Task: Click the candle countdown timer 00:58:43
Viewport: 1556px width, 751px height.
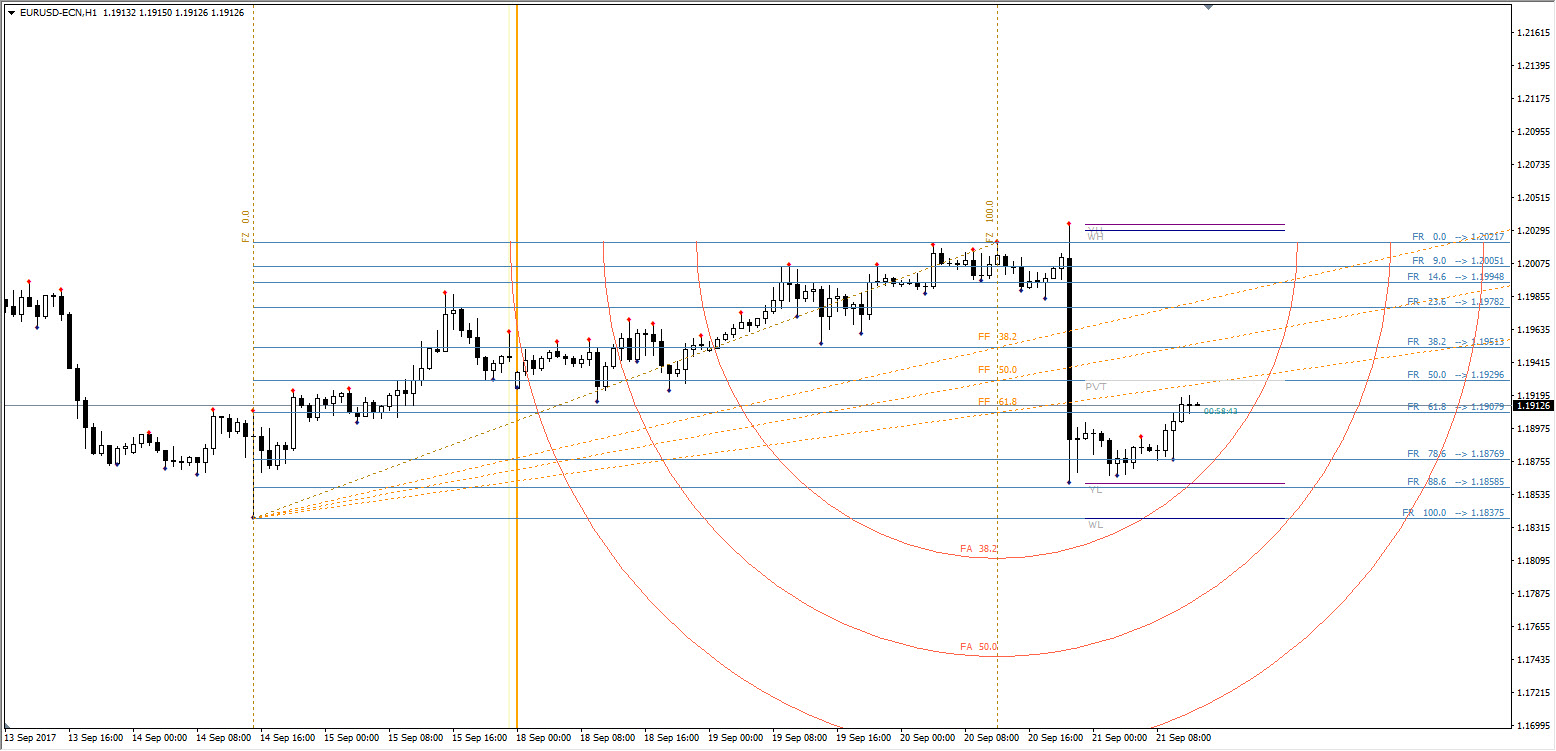Action: click(1221, 411)
